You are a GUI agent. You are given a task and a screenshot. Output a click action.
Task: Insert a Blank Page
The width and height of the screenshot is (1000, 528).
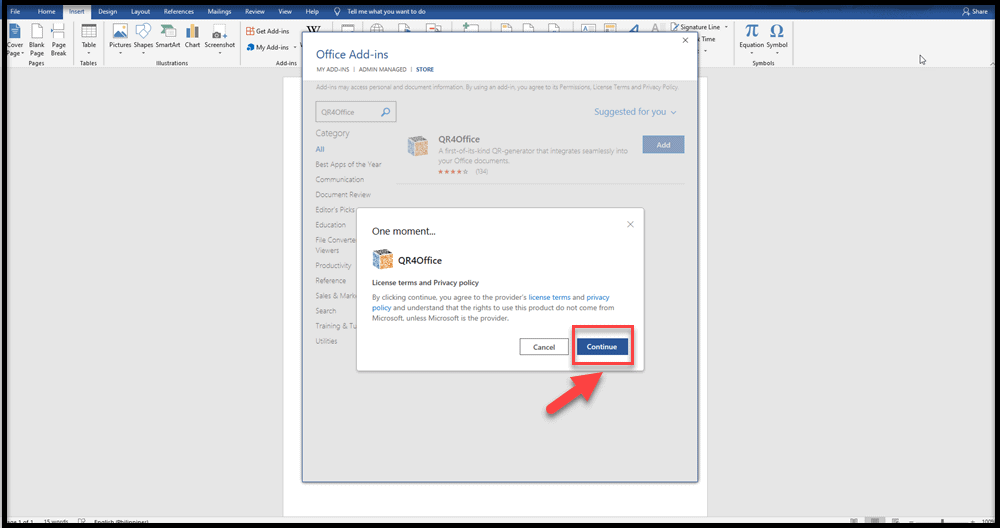36,40
